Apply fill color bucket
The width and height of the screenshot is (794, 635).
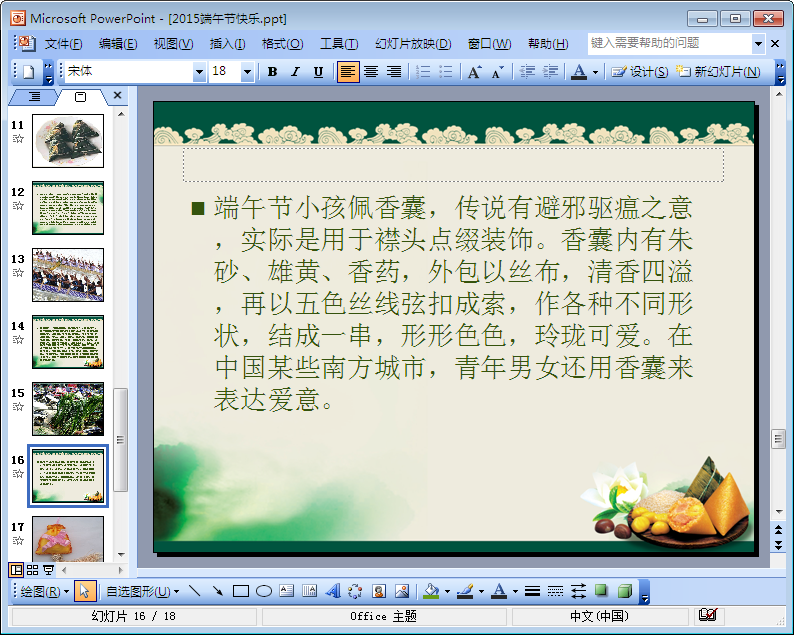pyautogui.click(x=431, y=591)
